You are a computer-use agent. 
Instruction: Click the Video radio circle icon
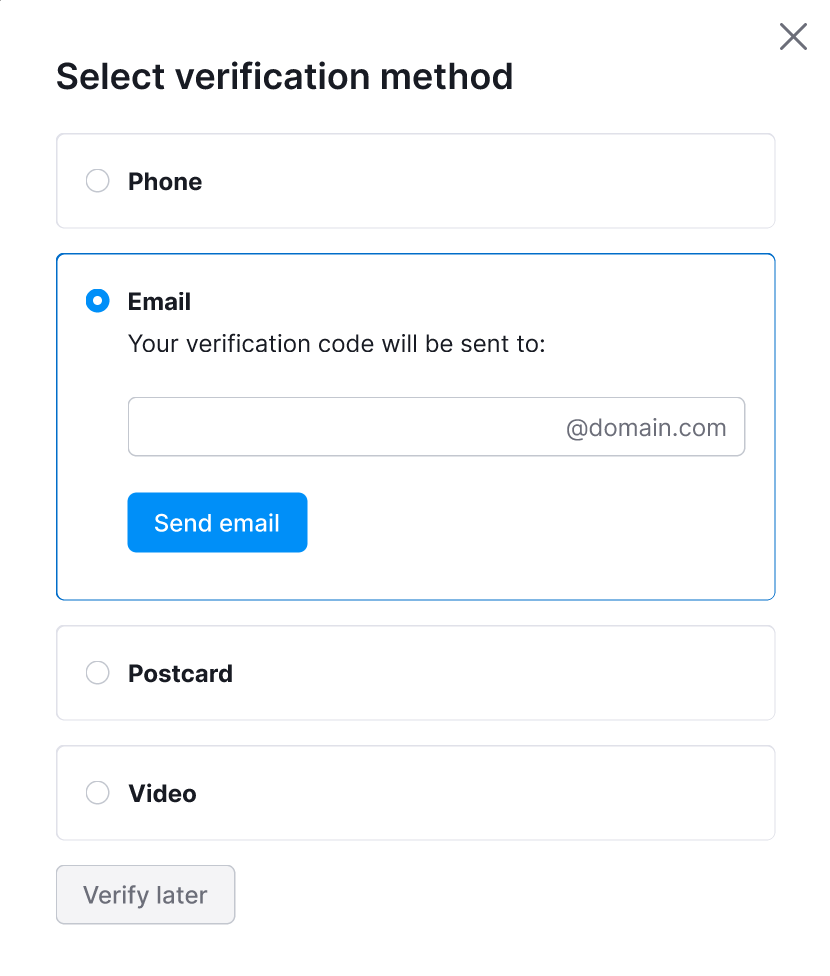pos(97,792)
